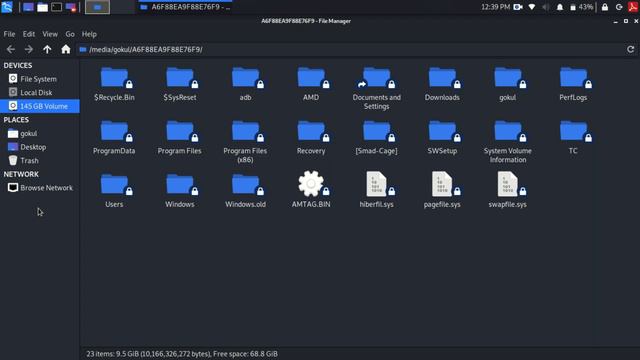
Task: Click the volume muted icon in tray
Action: (x=545, y=7)
